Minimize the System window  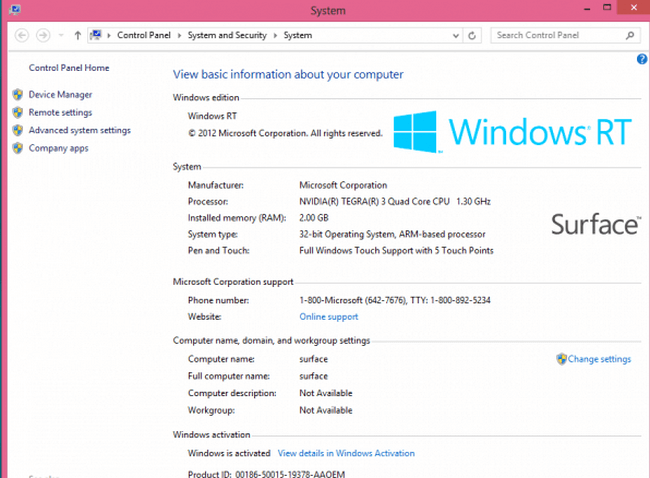click(587, 9)
